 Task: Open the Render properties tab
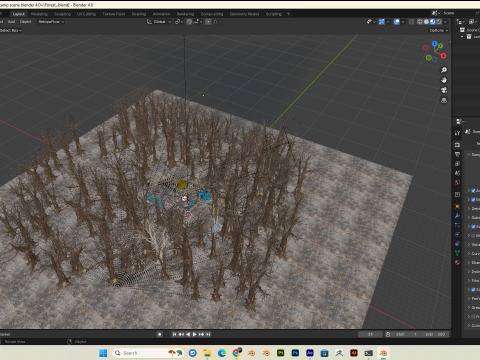pos(457,145)
